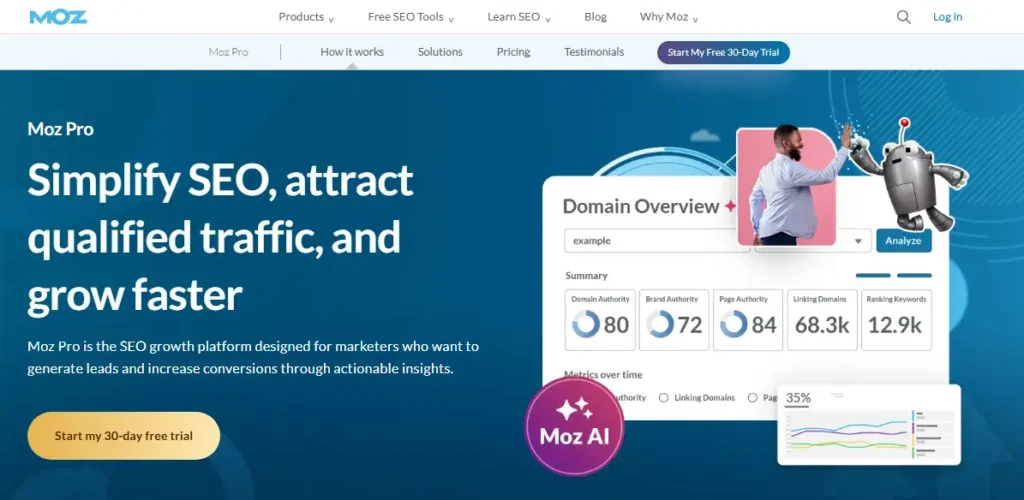The height and width of the screenshot is (500, 1024).
Task: Open the Moz logo homepage link
Action: (x=58, y=17)
